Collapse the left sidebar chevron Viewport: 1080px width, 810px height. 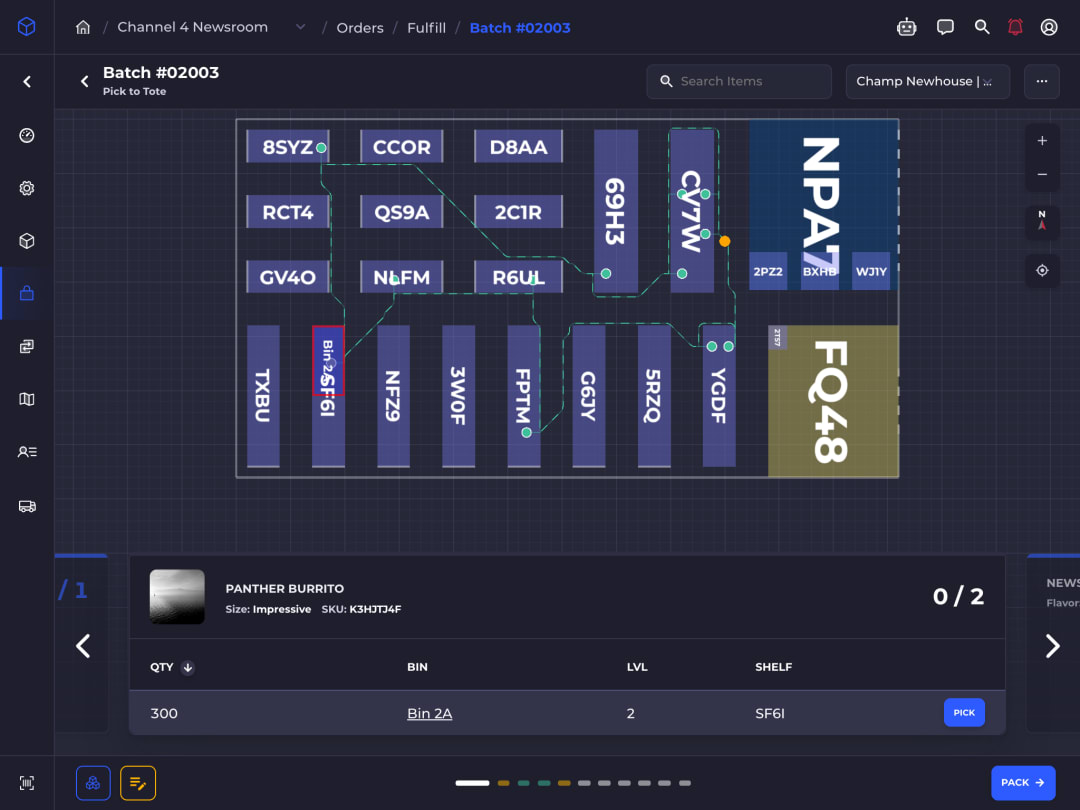tap(27, 82)
